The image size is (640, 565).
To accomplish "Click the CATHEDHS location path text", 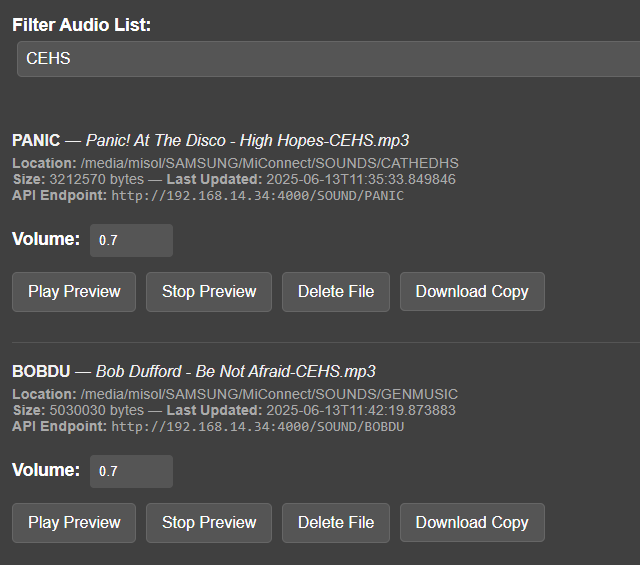I will [x=269, y=163].
